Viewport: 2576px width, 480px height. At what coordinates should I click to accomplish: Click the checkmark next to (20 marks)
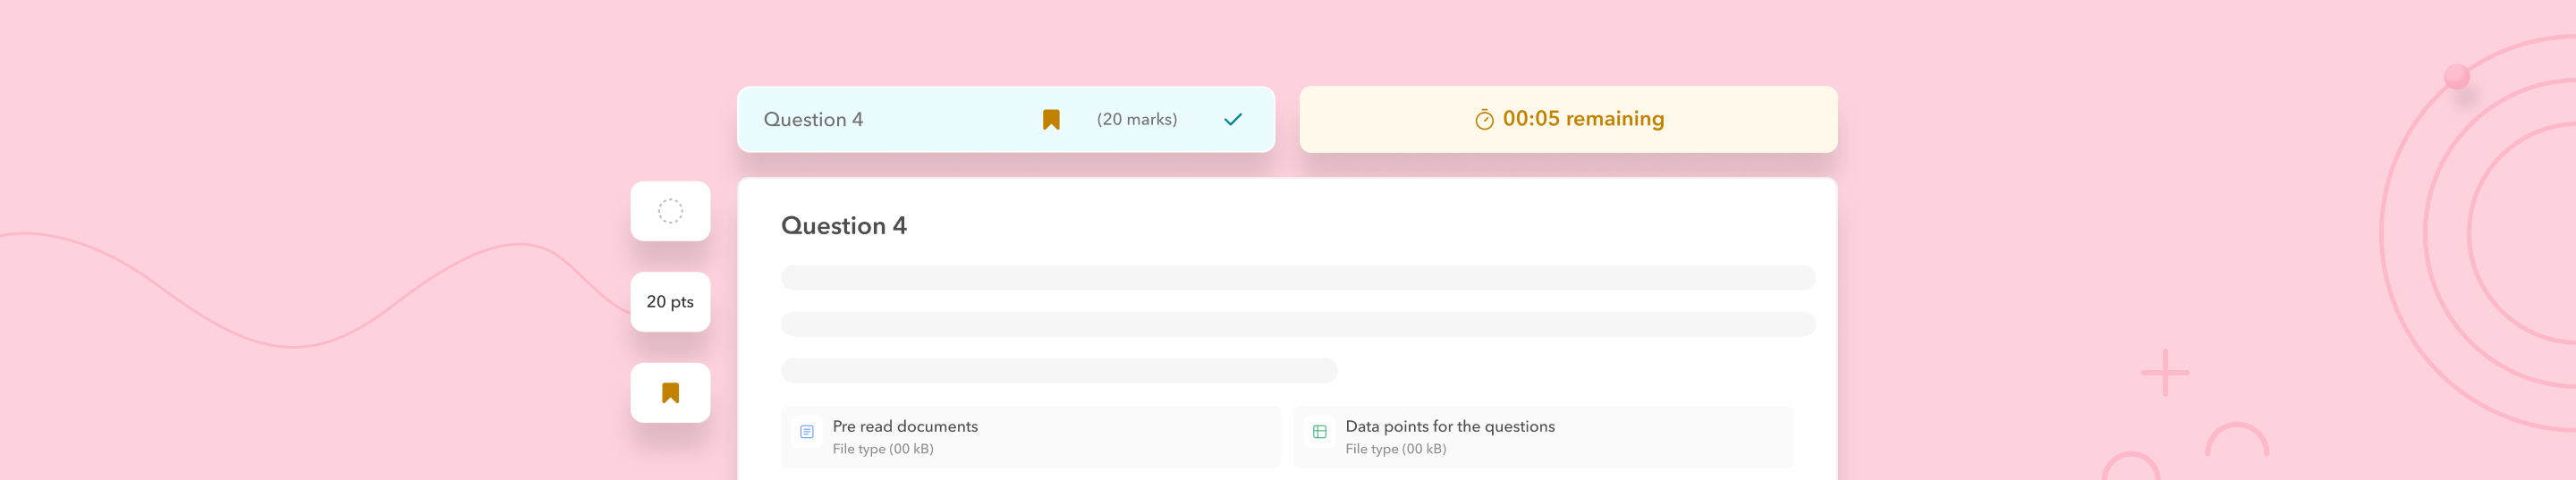pyautogui.click(x=1233, y=120)
